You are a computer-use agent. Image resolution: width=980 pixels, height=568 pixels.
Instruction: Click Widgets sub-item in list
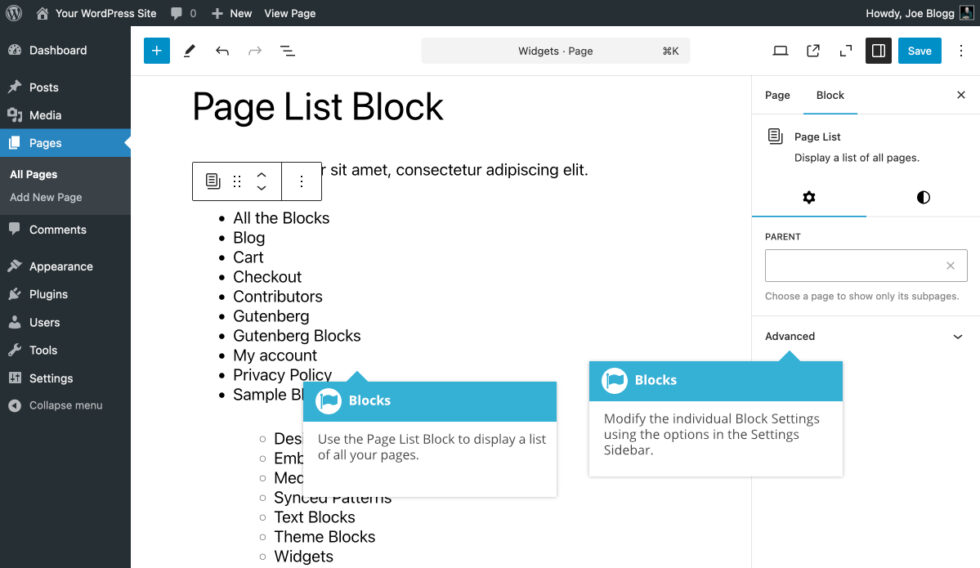(303, 556)
